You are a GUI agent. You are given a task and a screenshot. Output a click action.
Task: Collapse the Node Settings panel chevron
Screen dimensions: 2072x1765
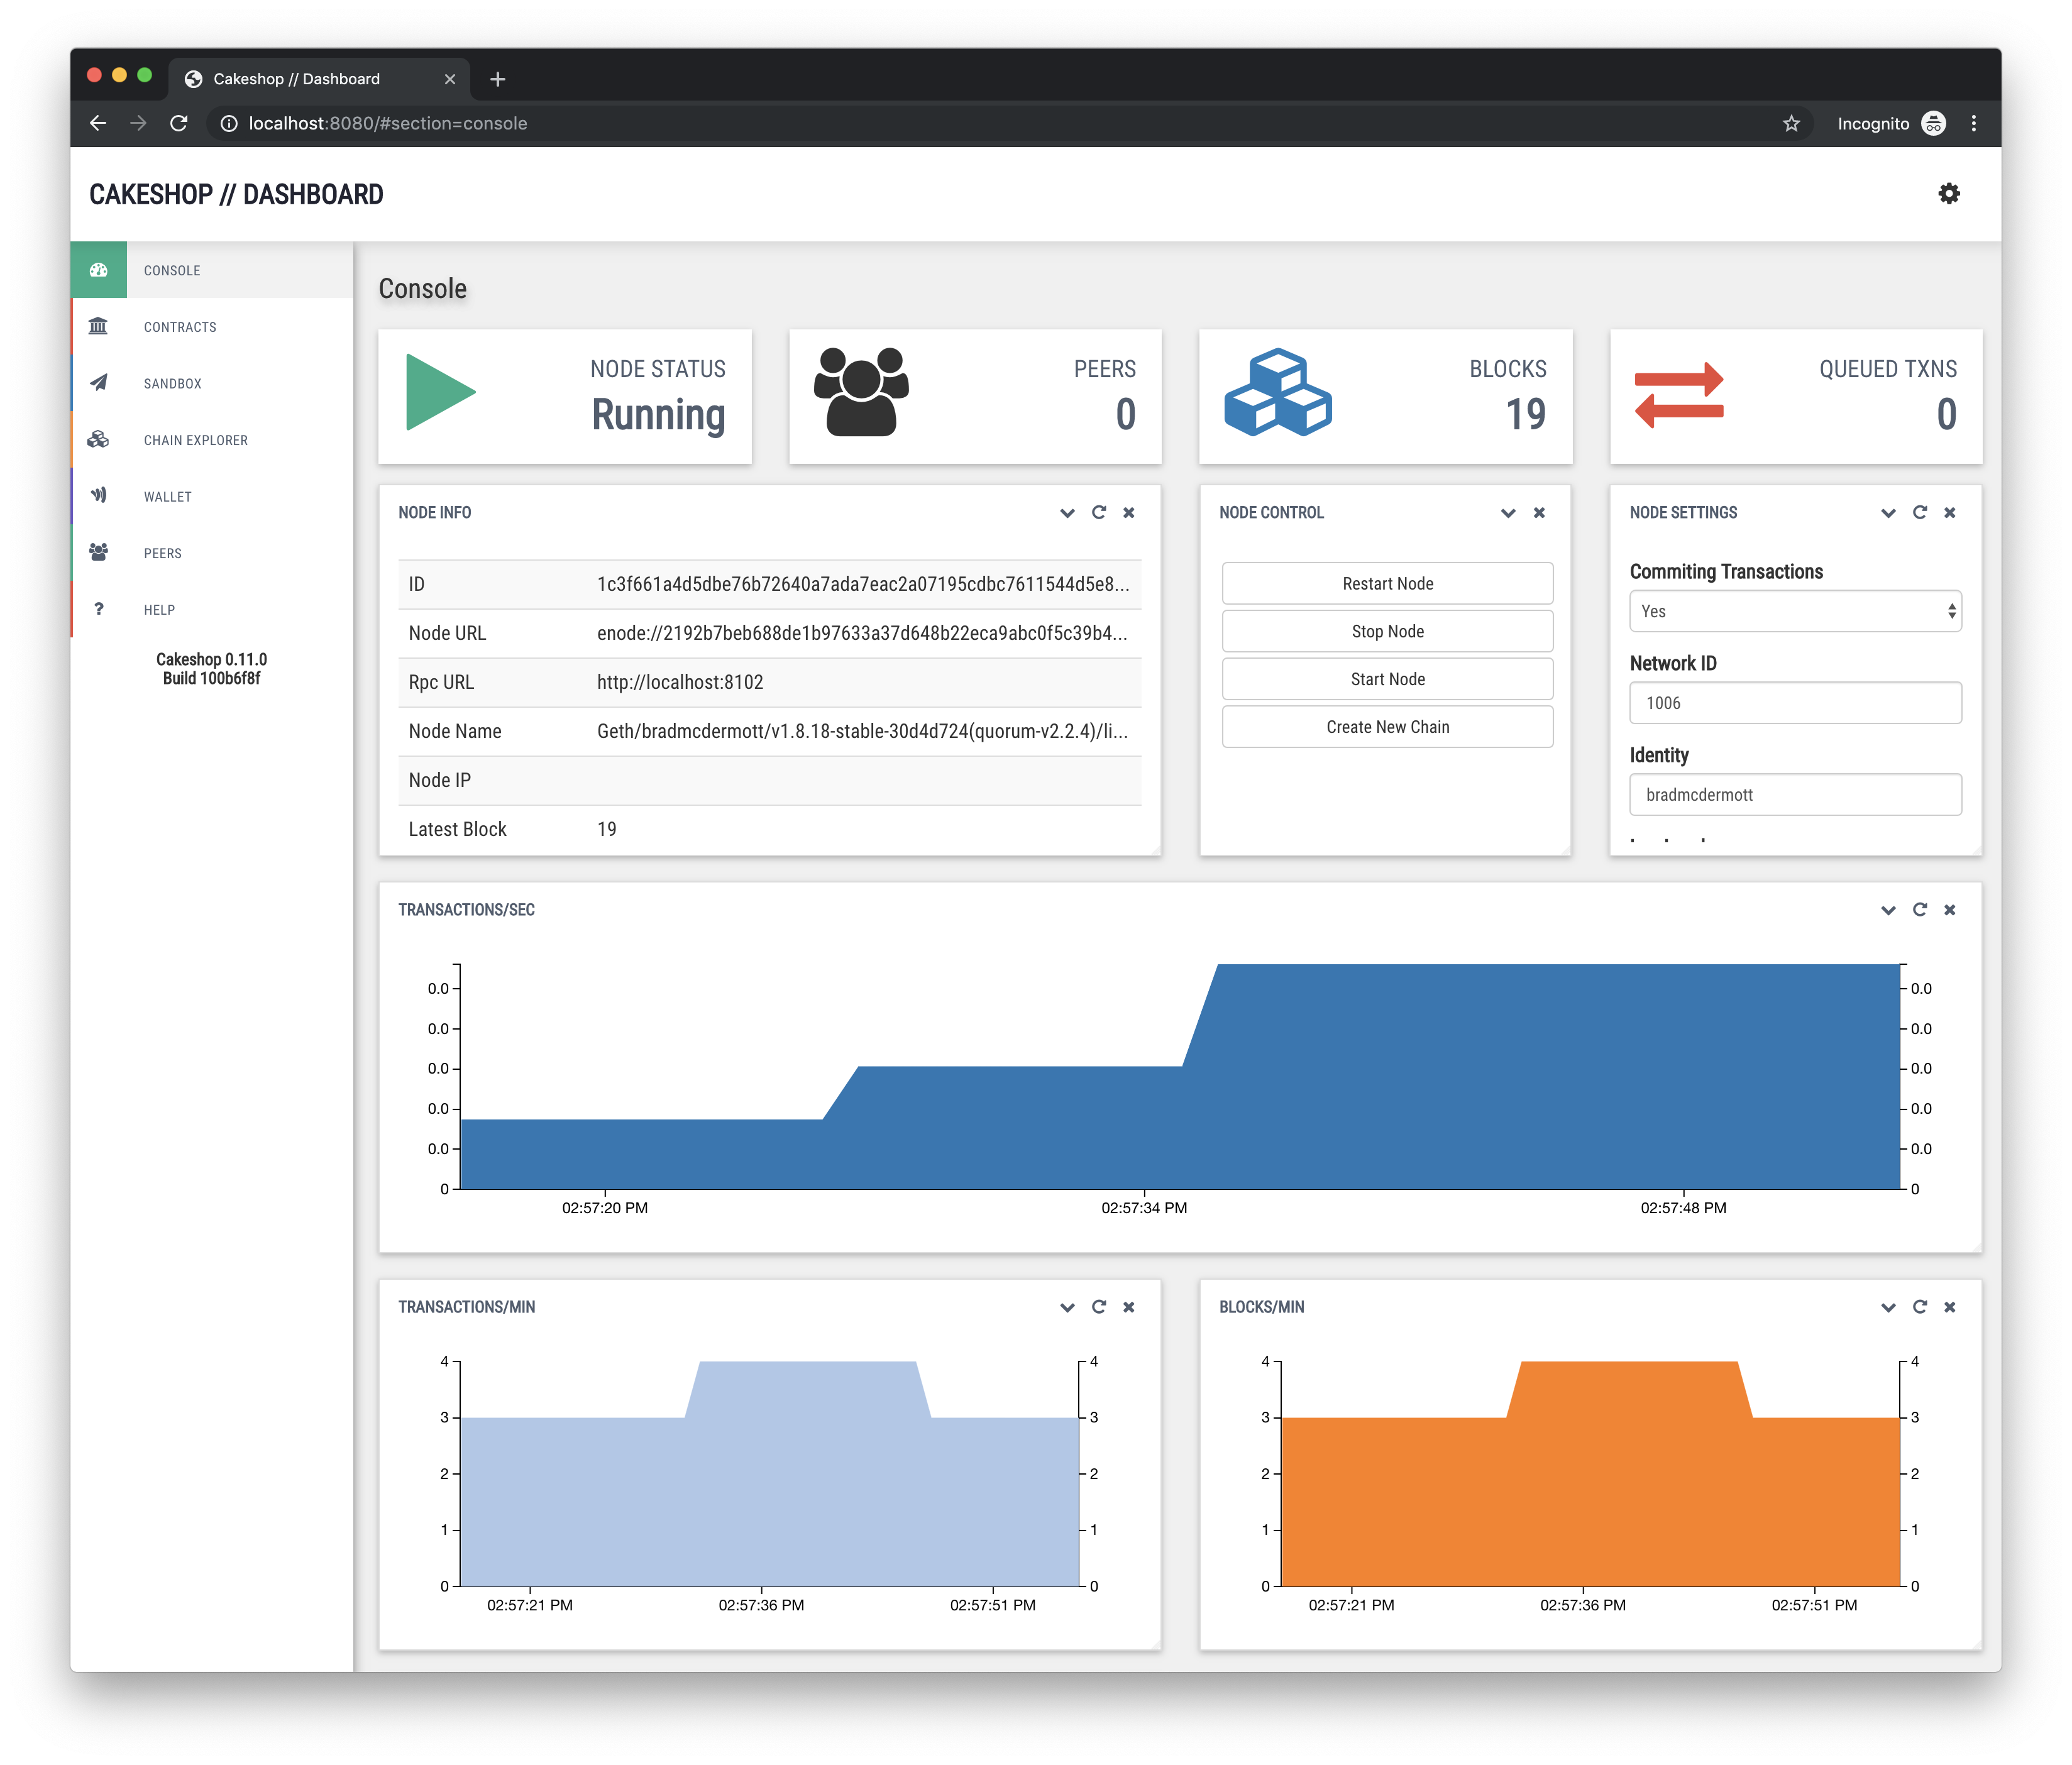[x=1888, y=513]
